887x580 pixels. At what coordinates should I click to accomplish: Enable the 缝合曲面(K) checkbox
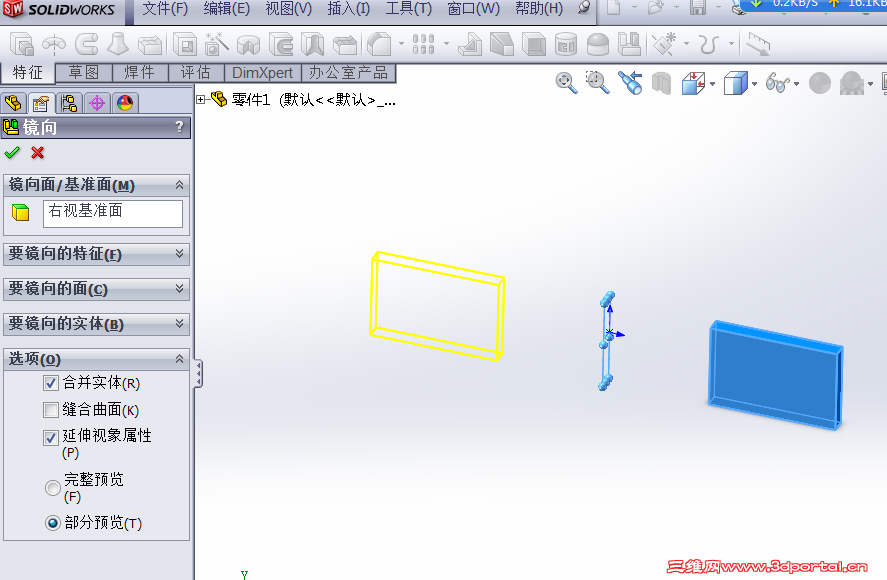(51, 410)
